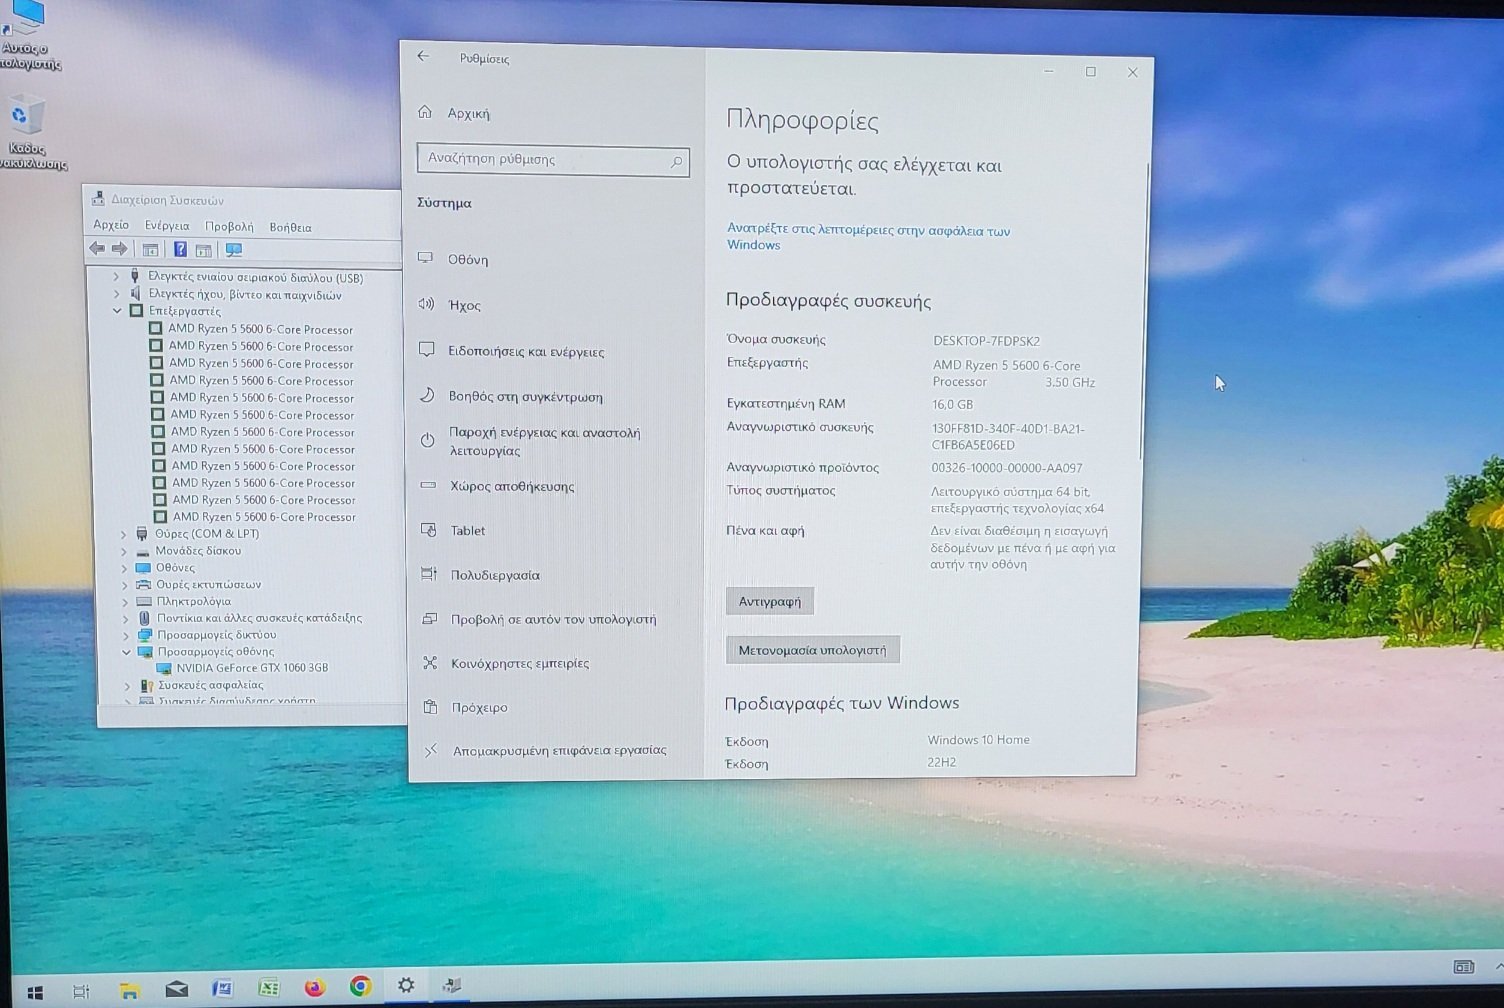Collapse the Προσαρμογείς οθόνης display adapters node
The image size is (1504, 1008).
pos(127,652)
